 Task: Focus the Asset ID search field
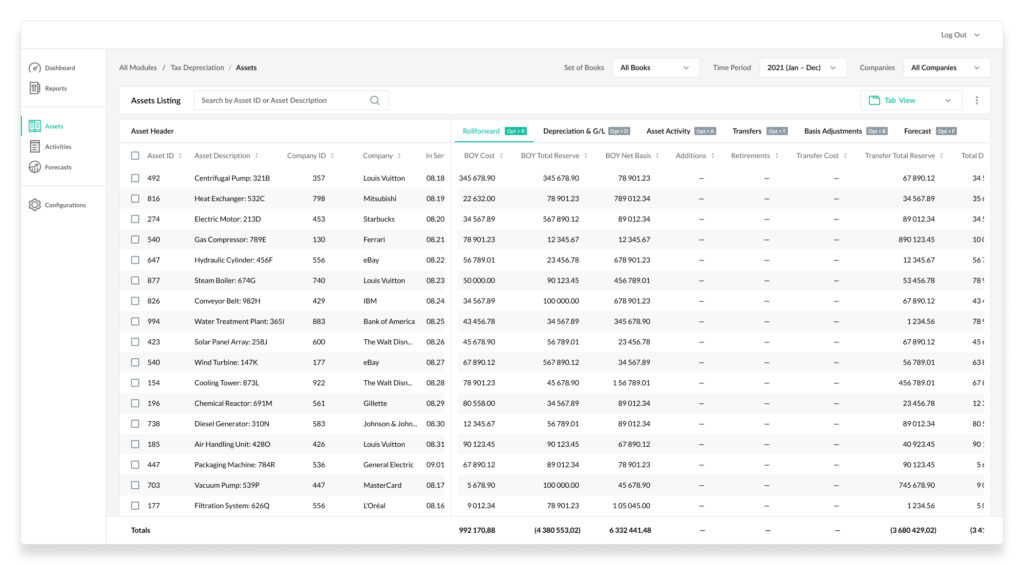pyautogui.click(x=284, y=100)
